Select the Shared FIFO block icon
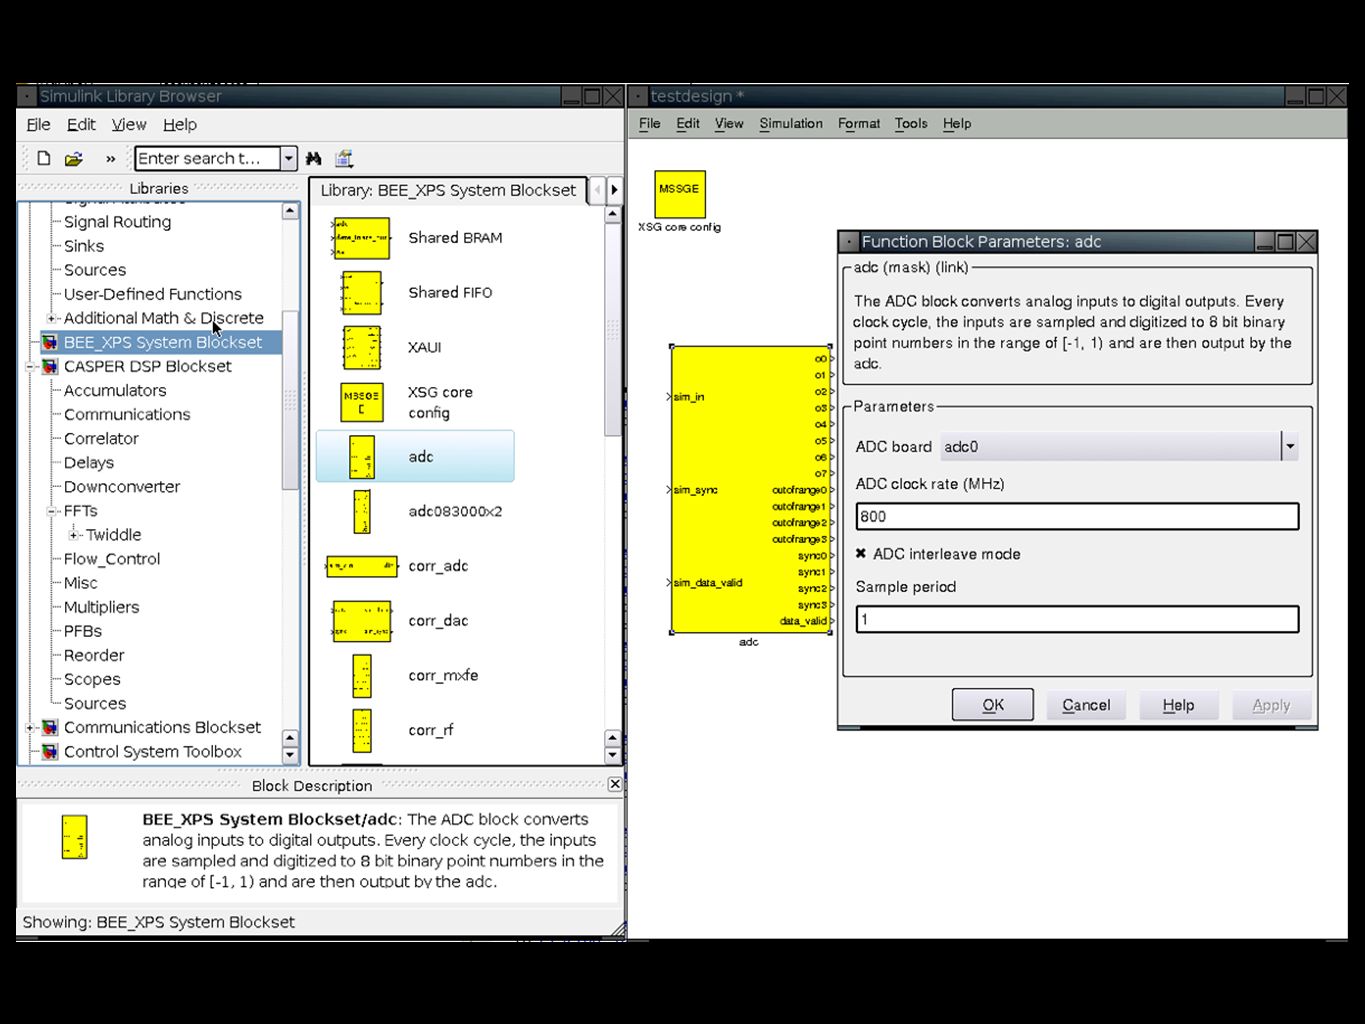 click(x=361, y=293)
